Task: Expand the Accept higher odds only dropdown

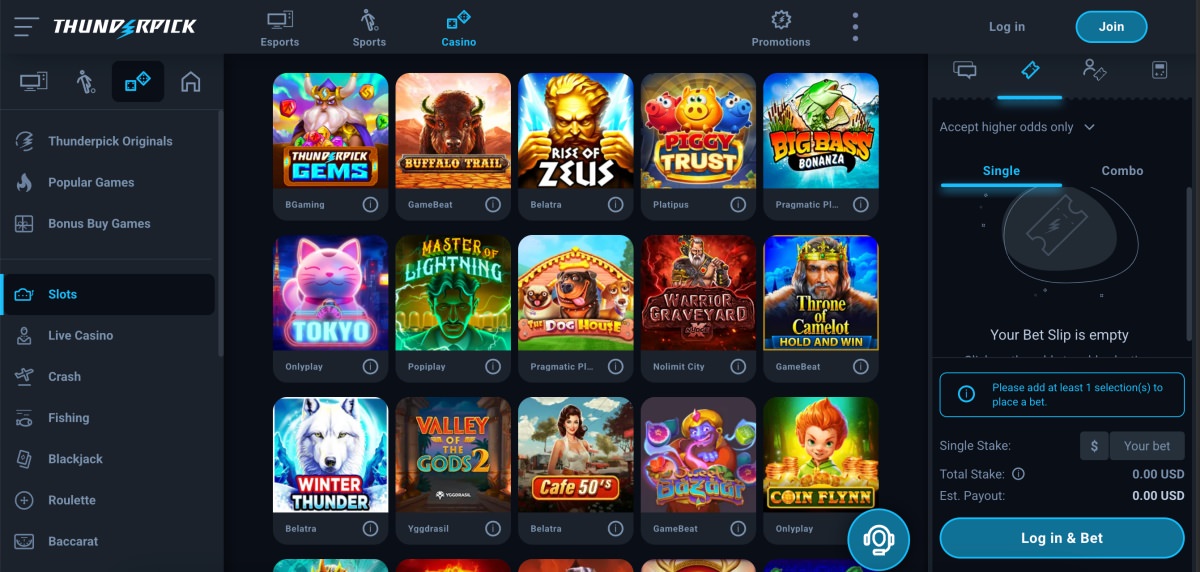Action: tap(1017, 127)
